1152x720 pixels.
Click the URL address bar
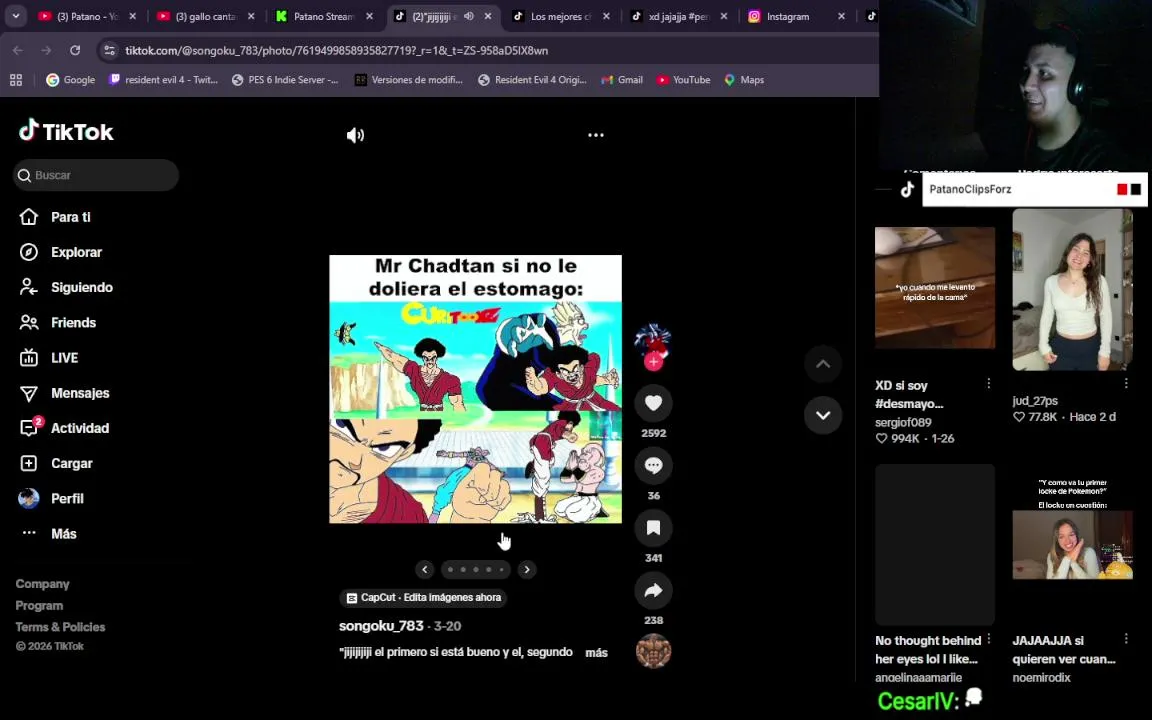[489, 50]
